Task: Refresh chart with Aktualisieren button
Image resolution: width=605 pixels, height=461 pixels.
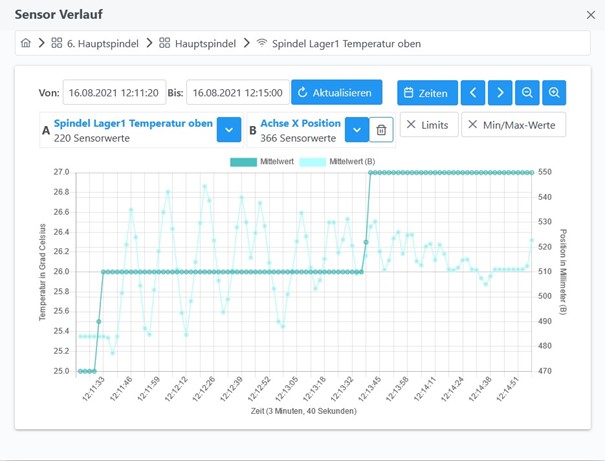Action: click(x=337, y=93)
